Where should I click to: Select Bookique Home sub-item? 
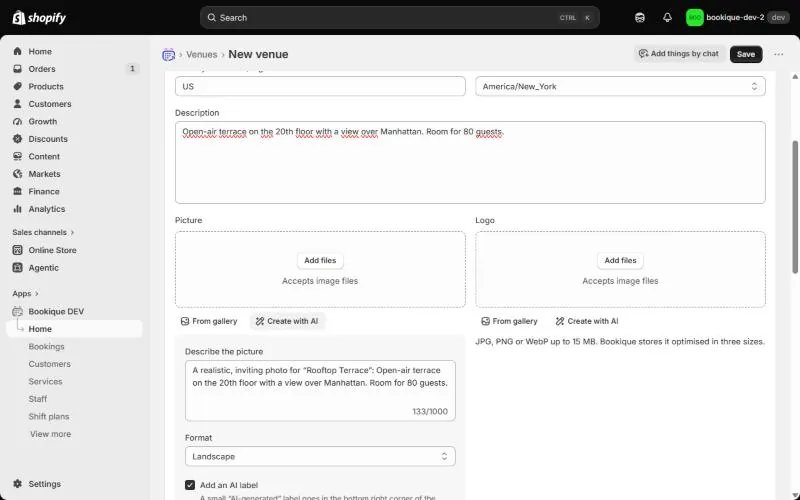click(x=74, y=329)
